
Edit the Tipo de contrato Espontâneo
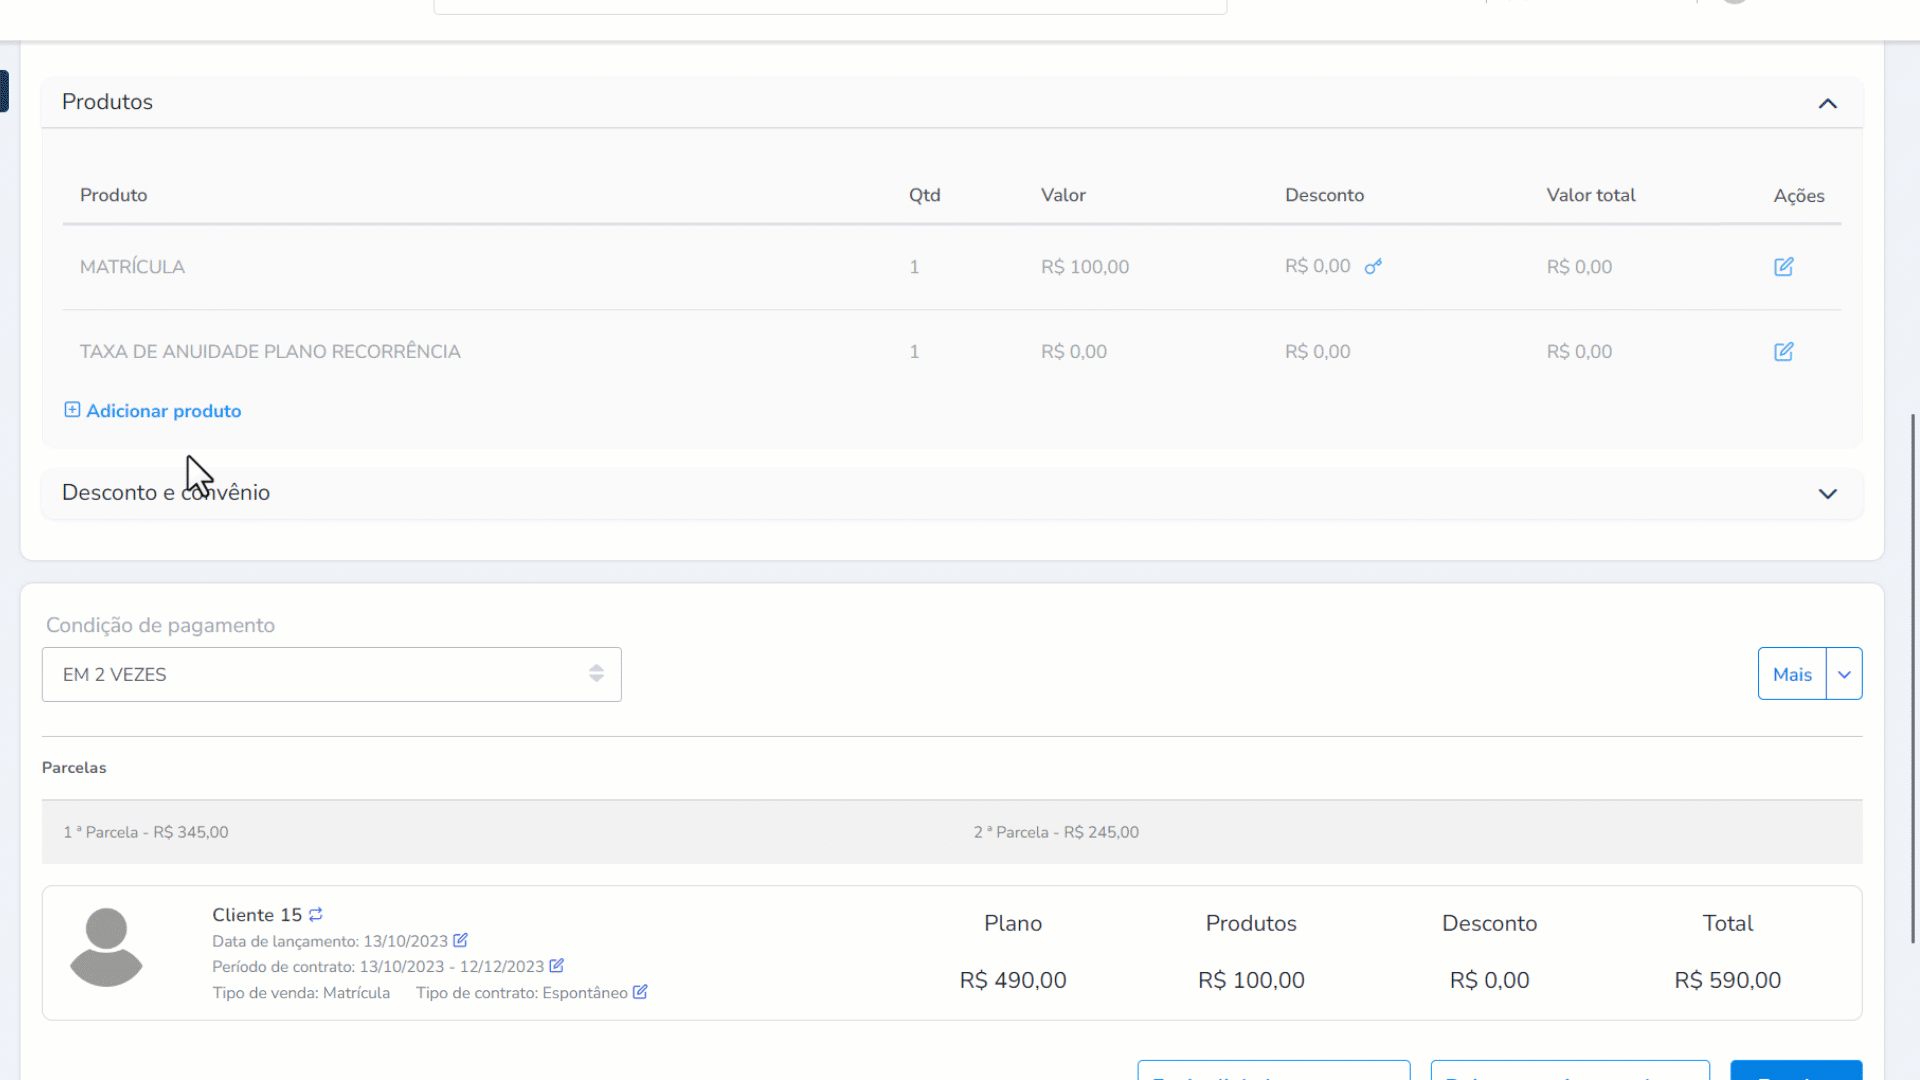640,992
